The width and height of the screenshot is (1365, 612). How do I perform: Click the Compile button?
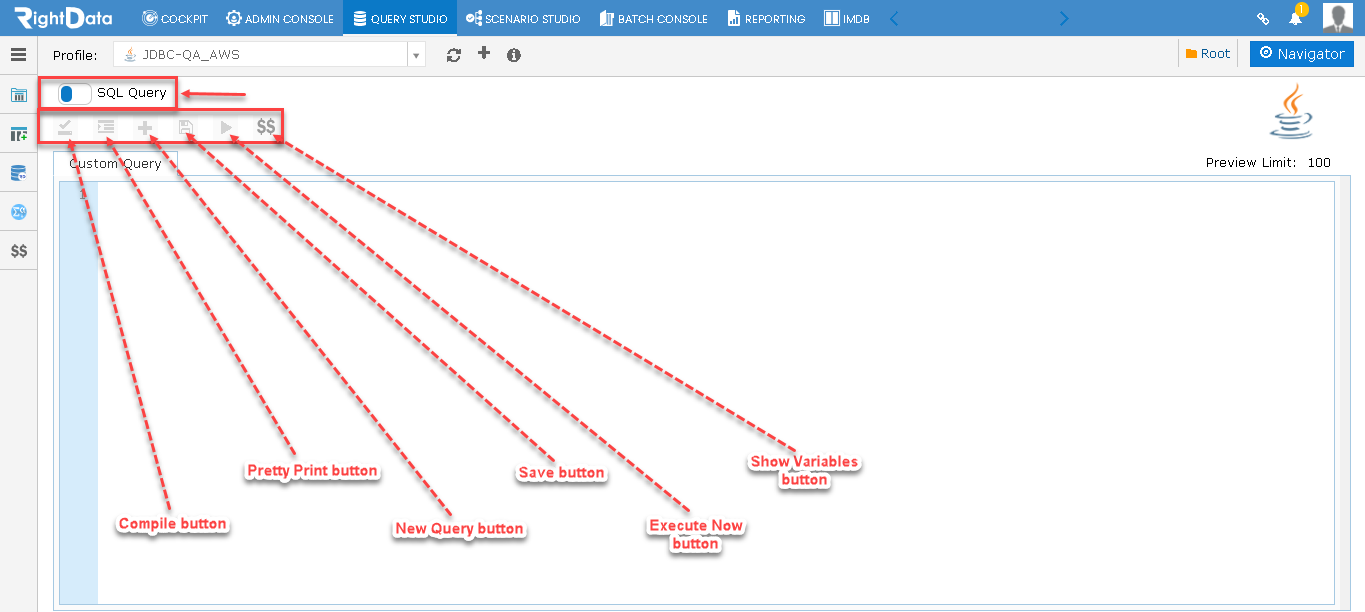pyautogui.click(x=65, y=127)
